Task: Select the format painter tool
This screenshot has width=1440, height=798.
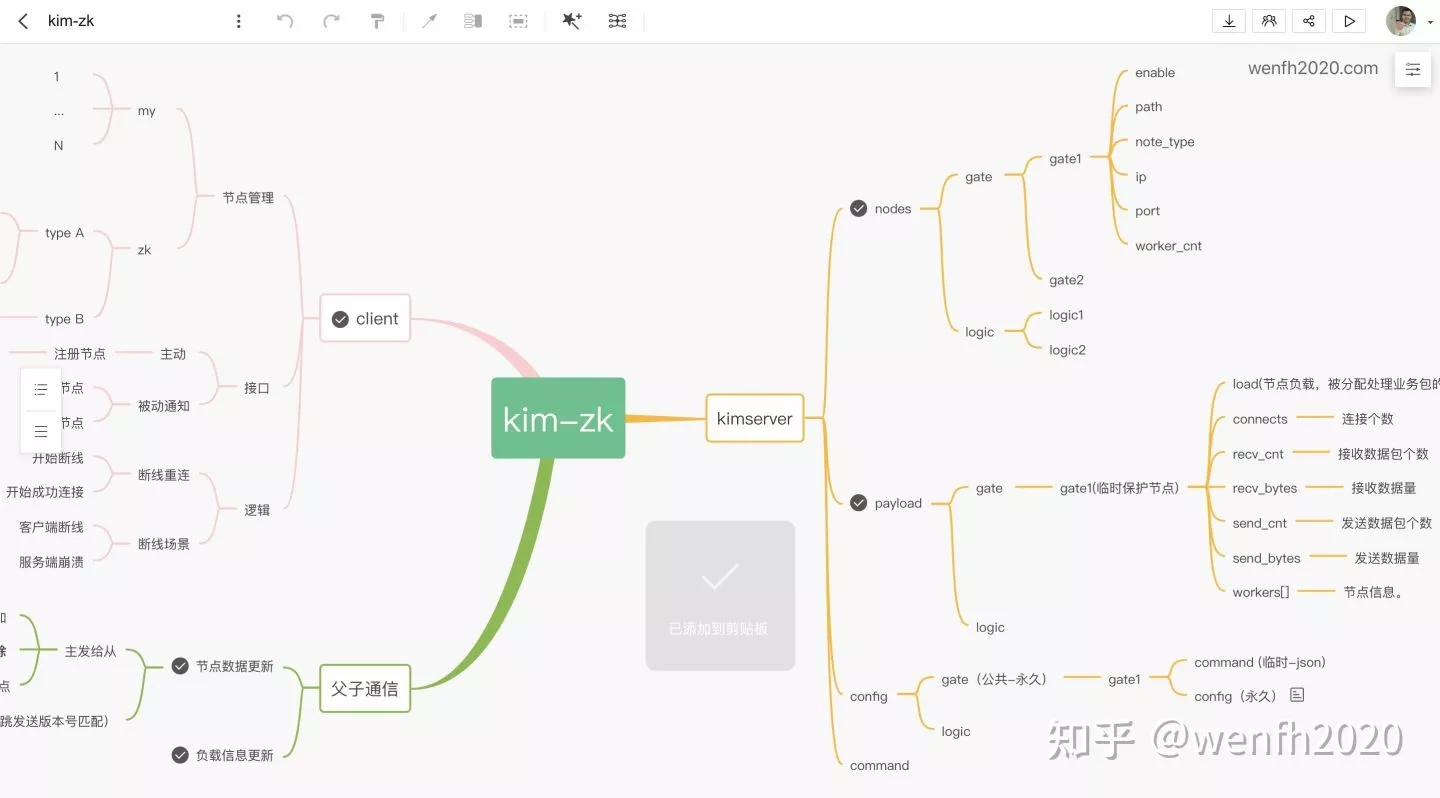Action: (377, 21)
